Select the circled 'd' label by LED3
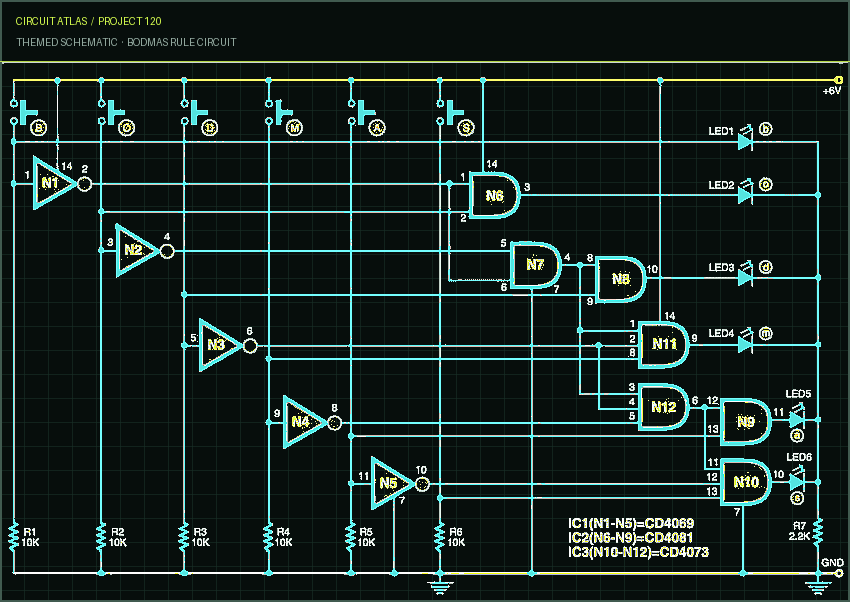 (765, 267)
